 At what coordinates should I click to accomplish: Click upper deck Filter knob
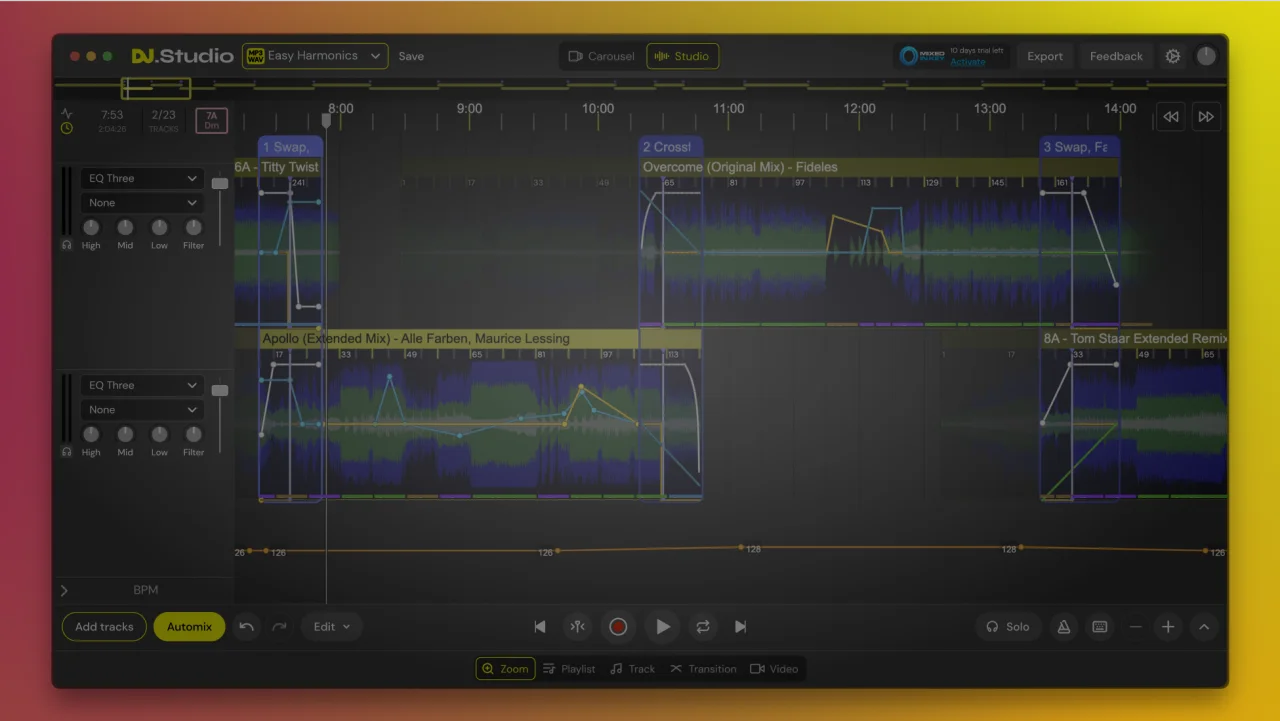pos(193,227)
